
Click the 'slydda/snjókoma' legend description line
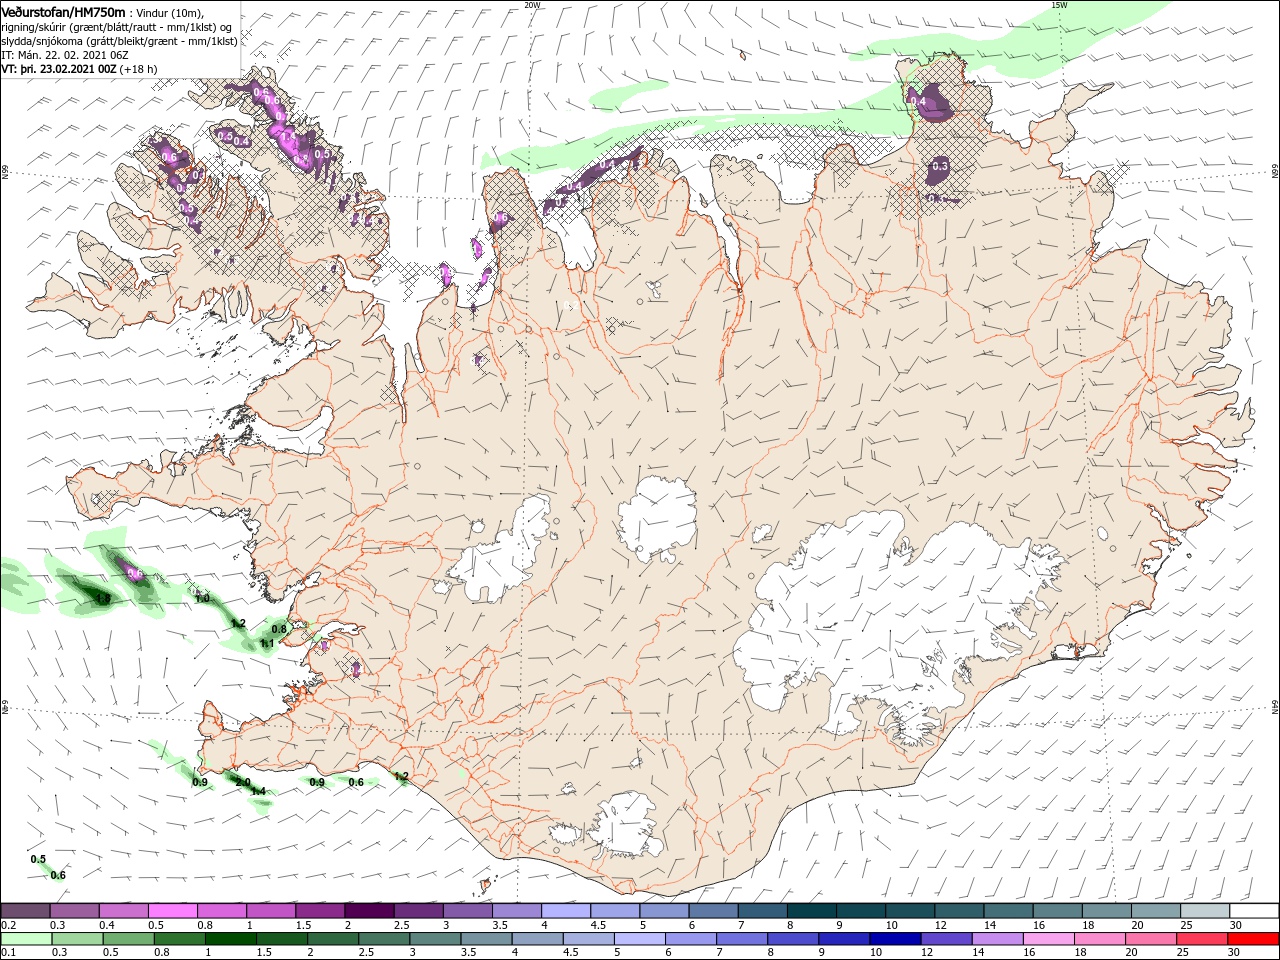(119, 41)
